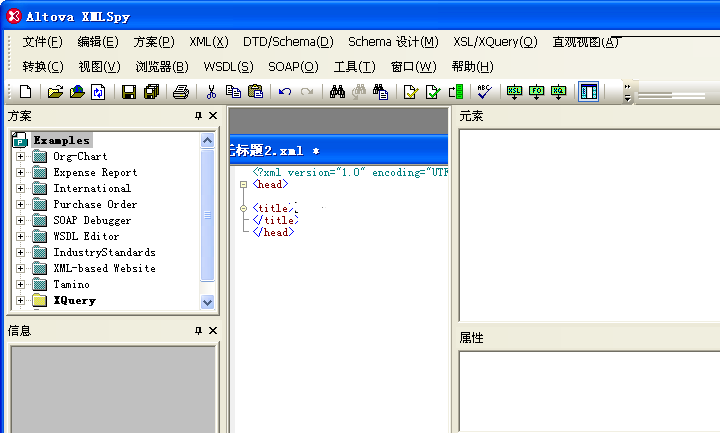Click the Assign schema green bars icon
The width and height of the screenshot is (720, 433).
tap(456, 92)
